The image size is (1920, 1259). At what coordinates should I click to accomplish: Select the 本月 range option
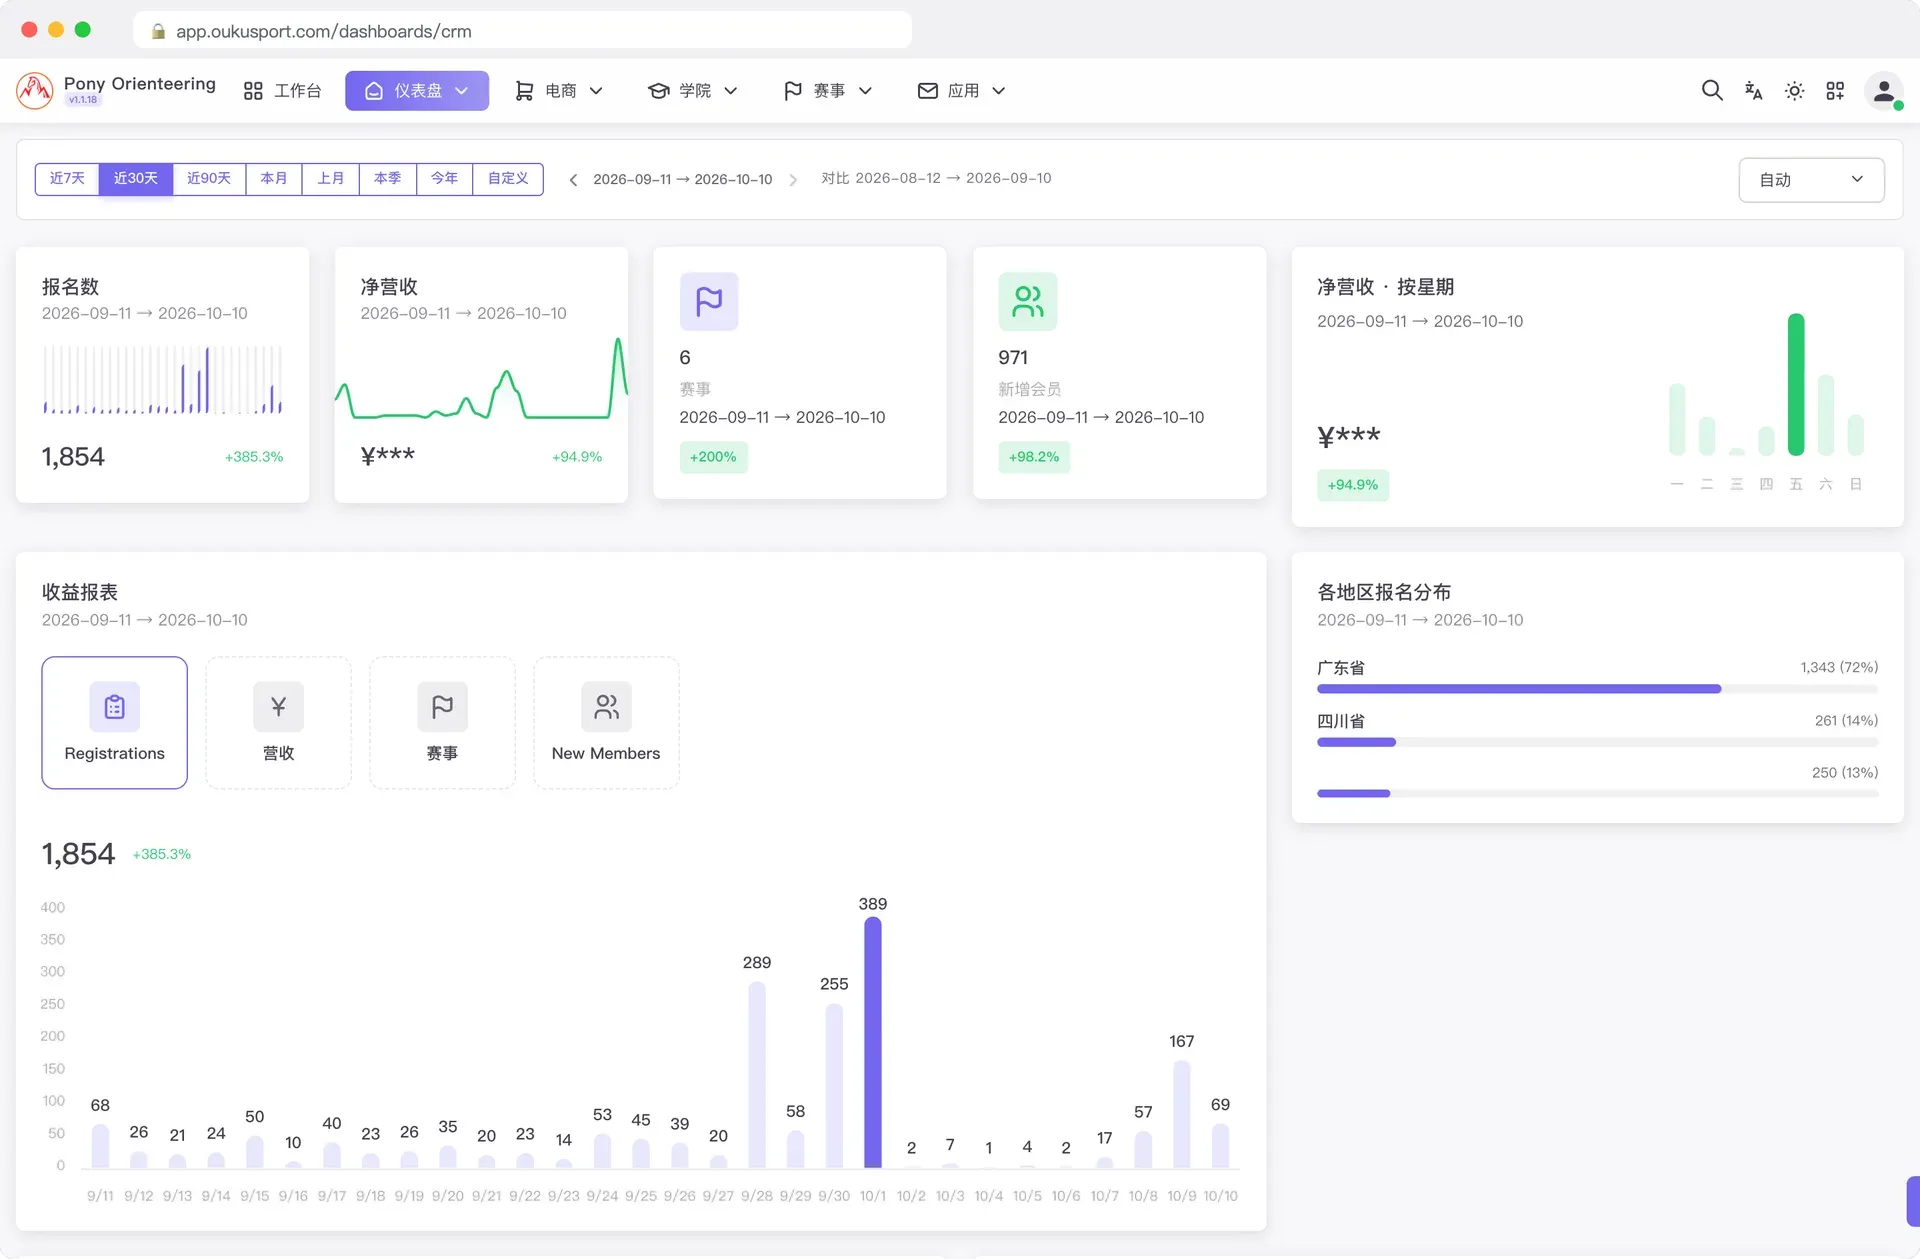[274, 179]
